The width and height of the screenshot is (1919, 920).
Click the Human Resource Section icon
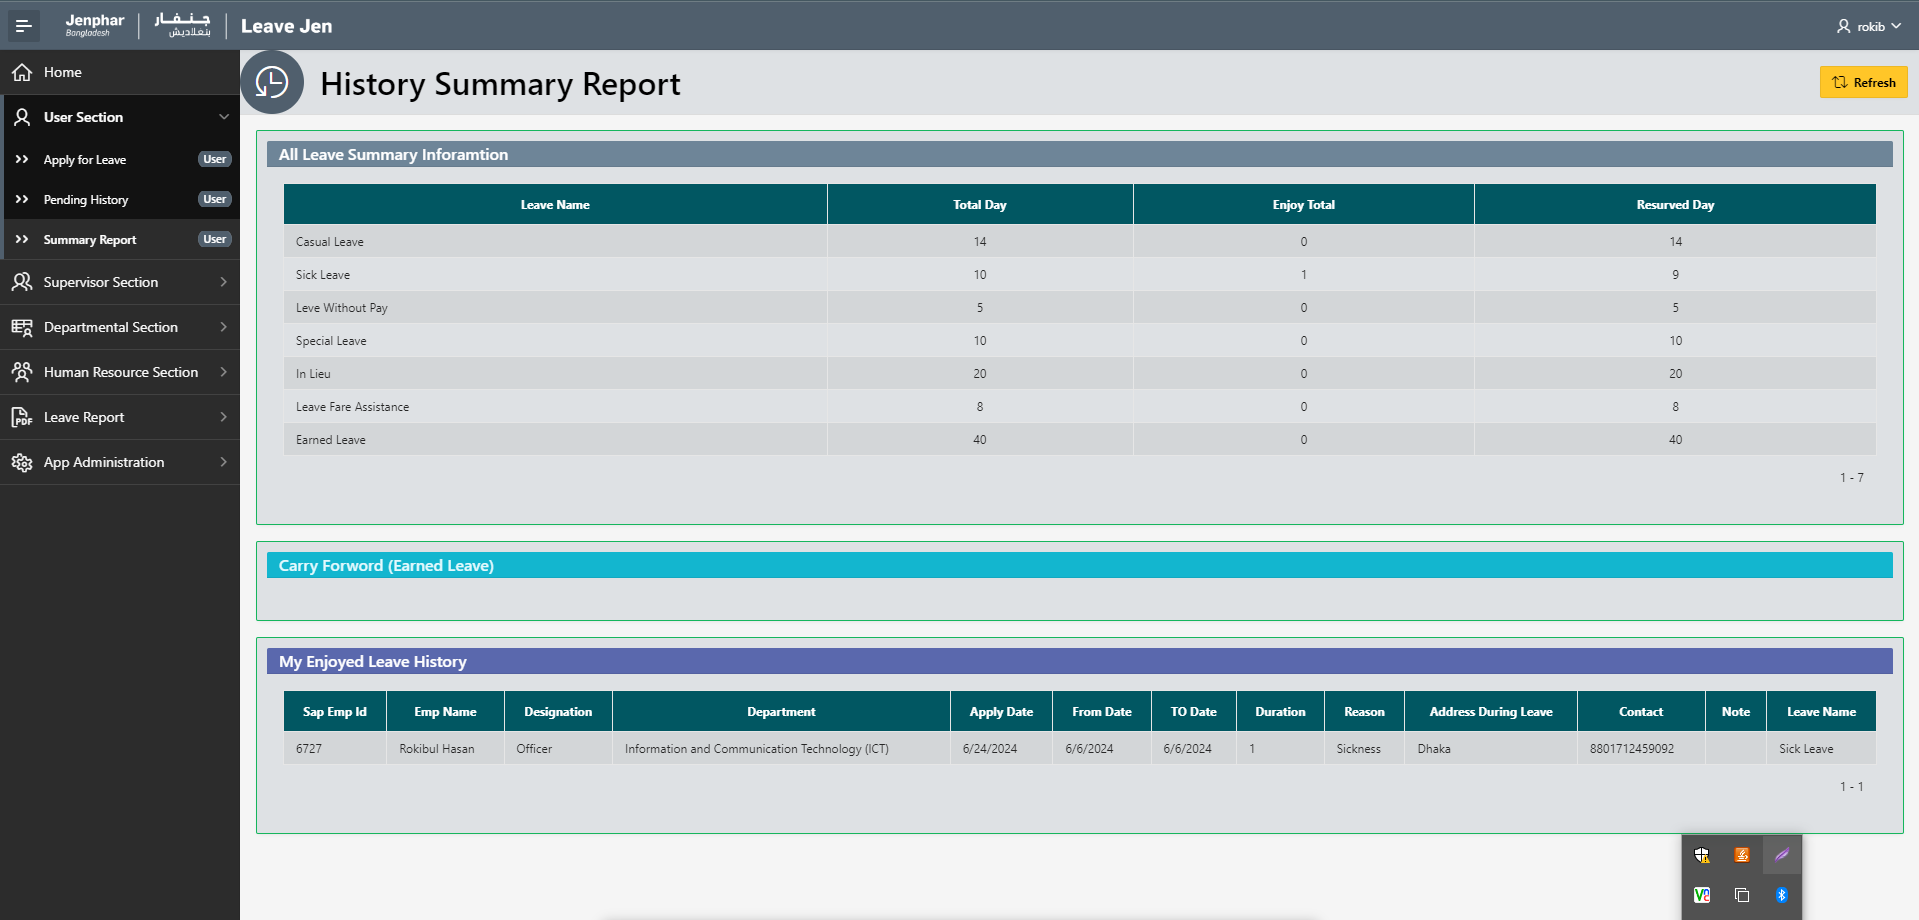(x=22, y=372)
